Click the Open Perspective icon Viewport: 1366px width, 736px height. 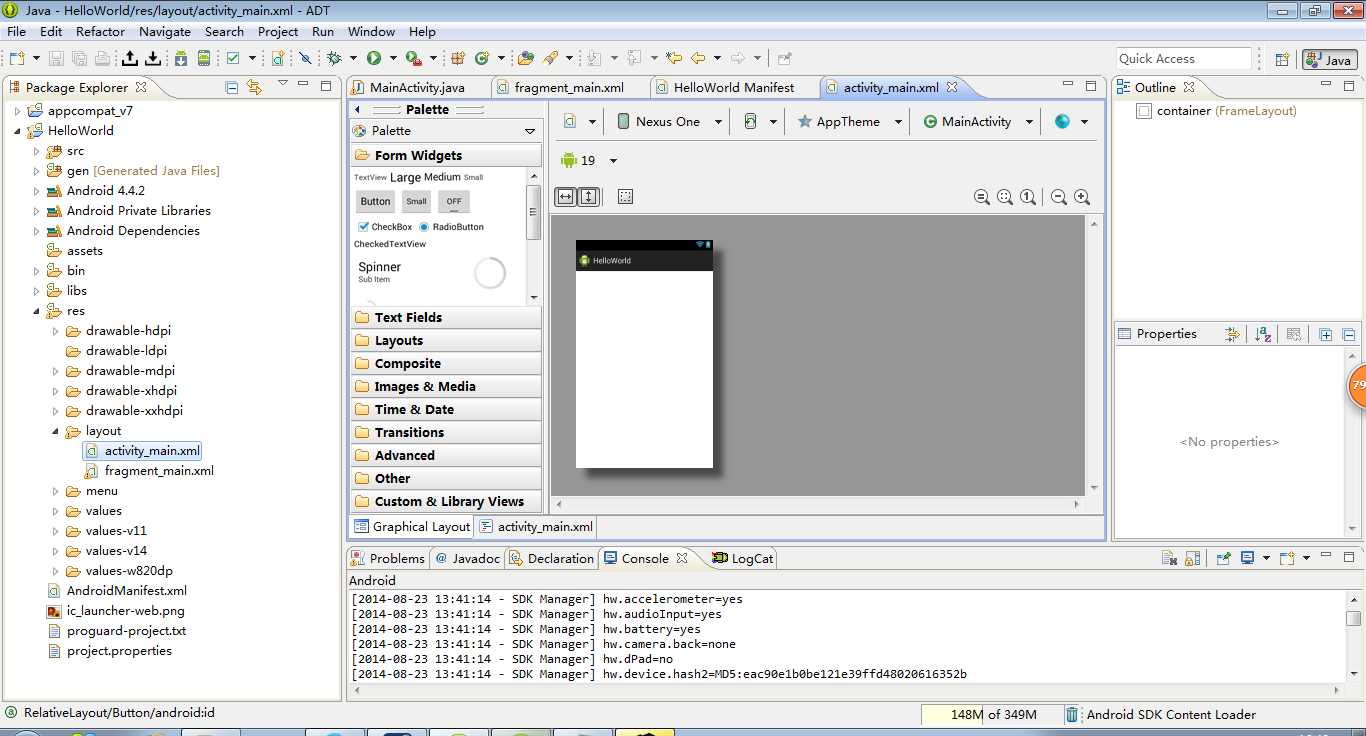(1282, 60)
